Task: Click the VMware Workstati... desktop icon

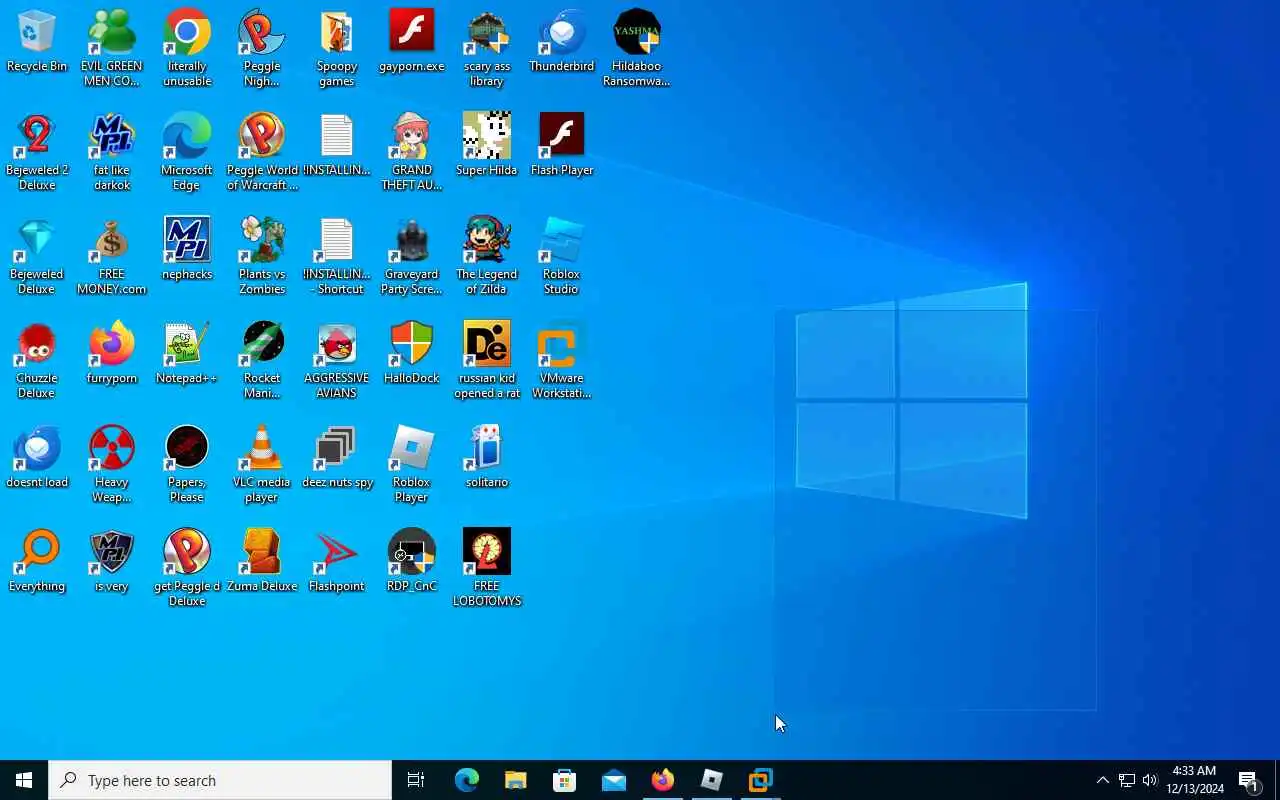Action: coord(562,360)
